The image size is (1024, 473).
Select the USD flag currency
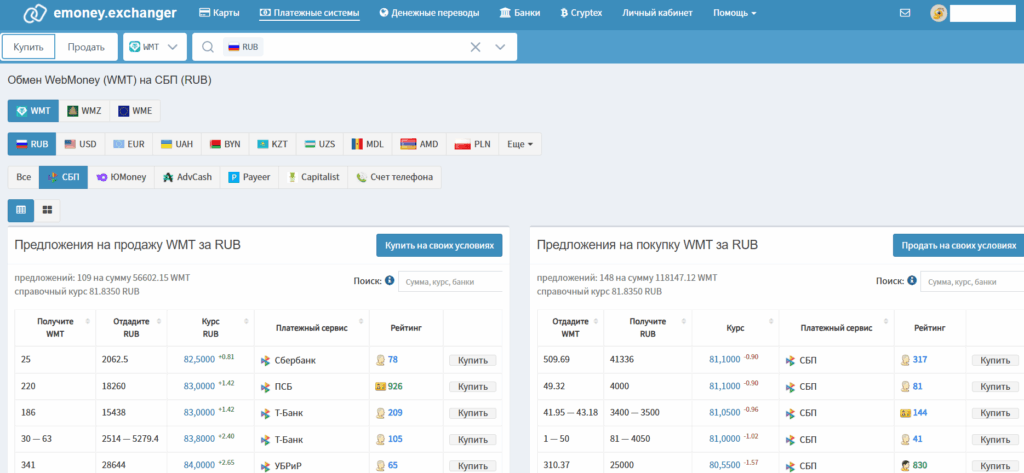pyautogui.click(x=81, y=144)
